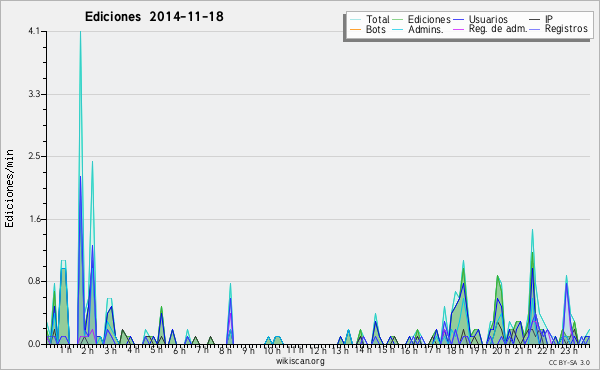
Task: Click the chart title 'Ediciones 2014-11-18'
Action: [154, 17]
